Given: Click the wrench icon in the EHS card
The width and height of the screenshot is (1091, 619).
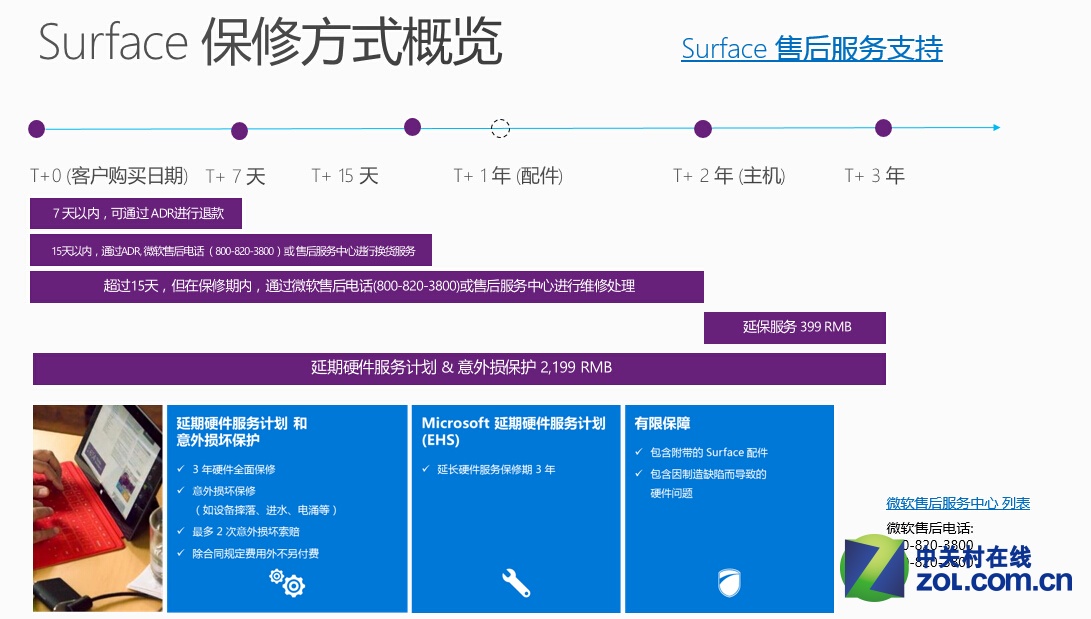Looking at the screenshot, I should (516, 583).
